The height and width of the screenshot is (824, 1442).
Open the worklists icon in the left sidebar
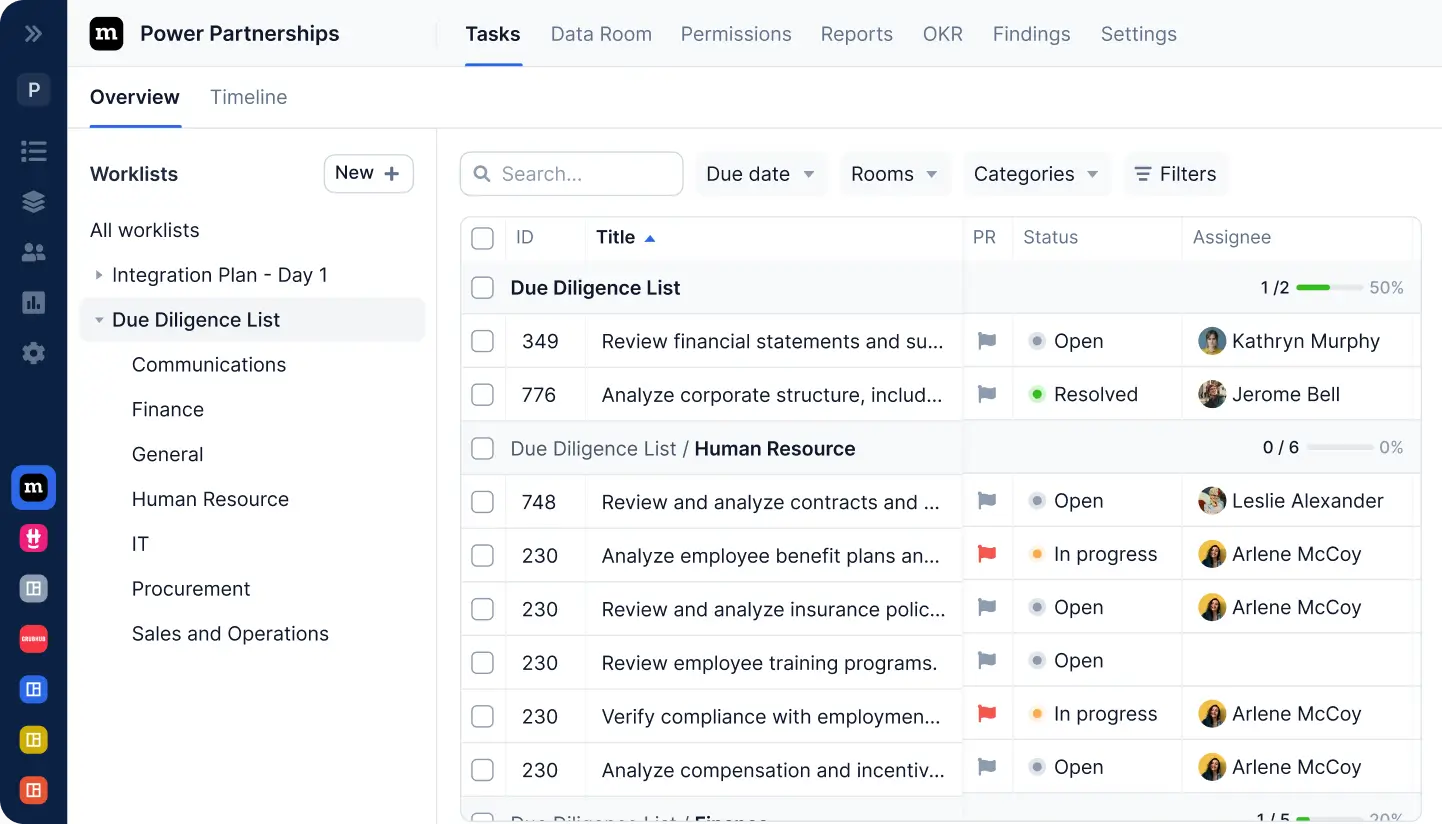point(33,151)
